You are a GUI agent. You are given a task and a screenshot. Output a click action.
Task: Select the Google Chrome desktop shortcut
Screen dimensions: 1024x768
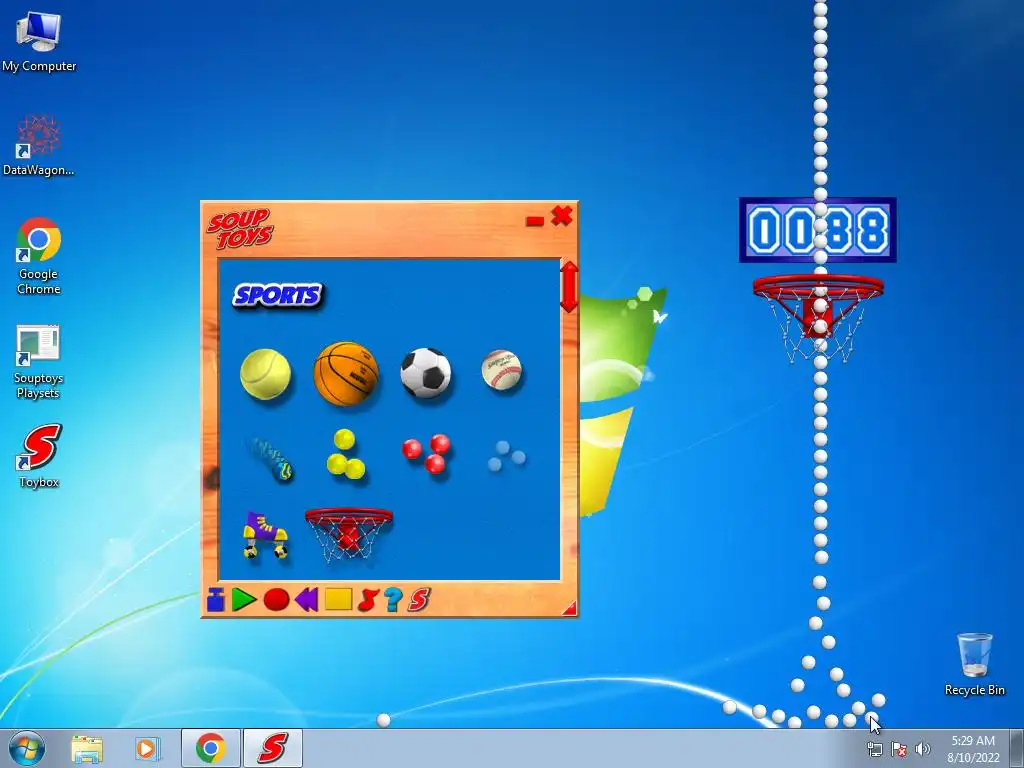tap(39, 256)
